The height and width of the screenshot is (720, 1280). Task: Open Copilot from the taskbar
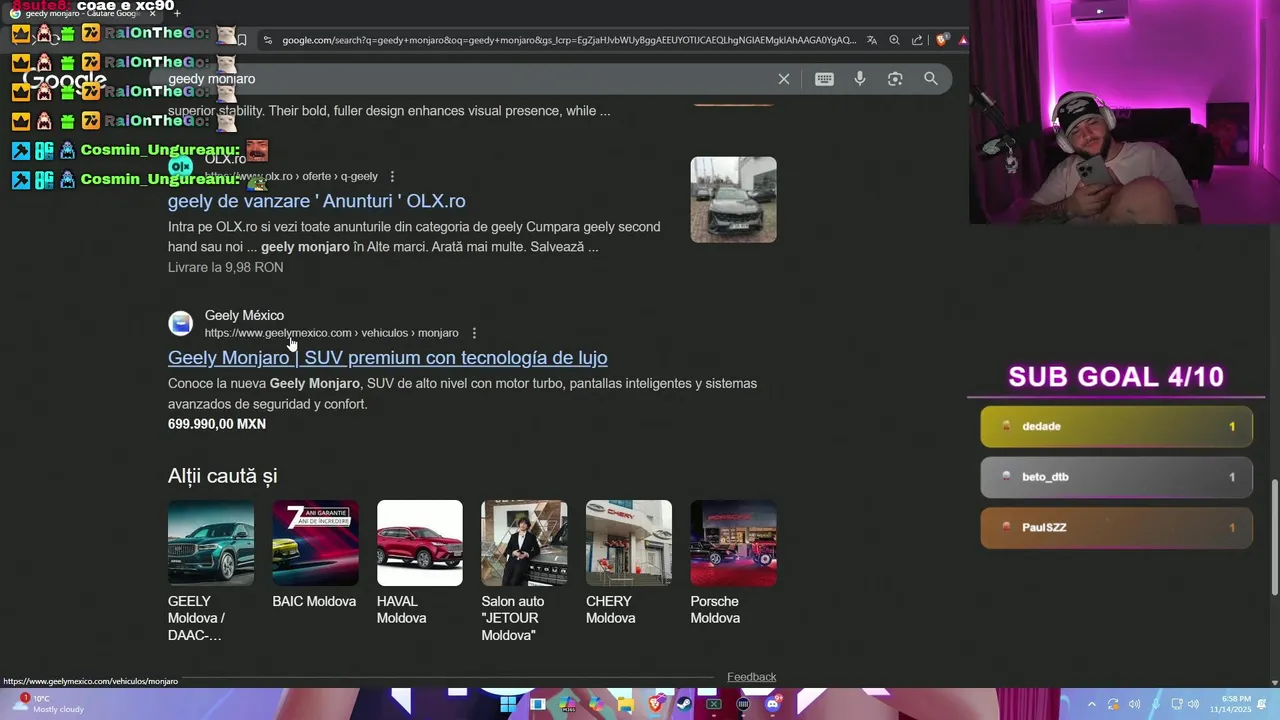pyautogui.click(x=596, y=704)
